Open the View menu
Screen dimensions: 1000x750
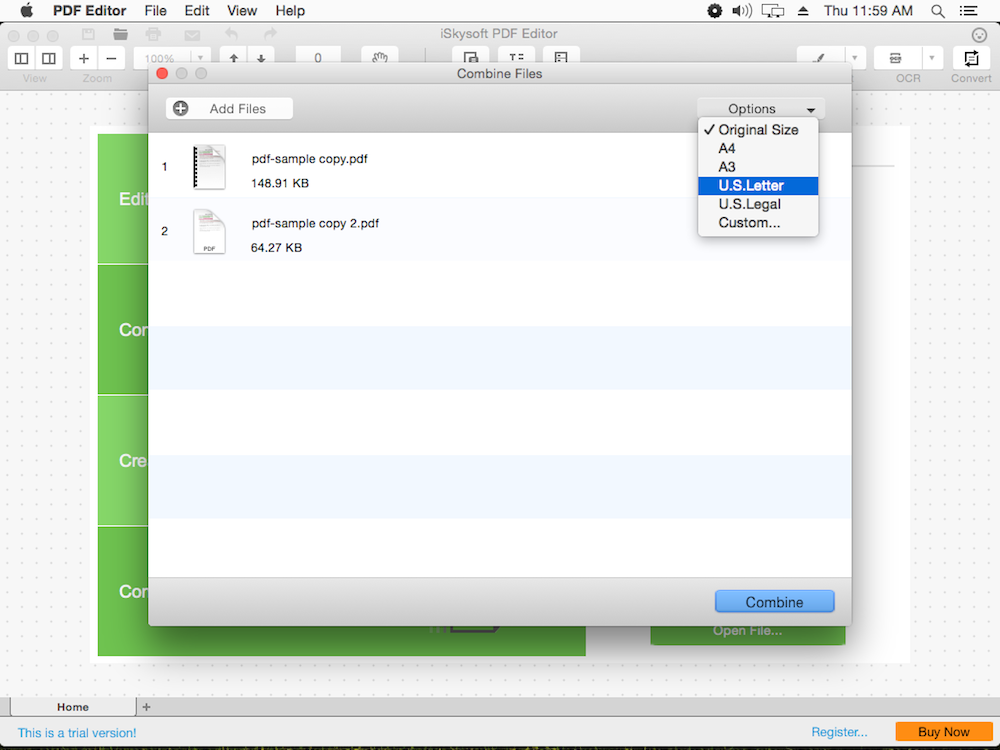[242, 11]
